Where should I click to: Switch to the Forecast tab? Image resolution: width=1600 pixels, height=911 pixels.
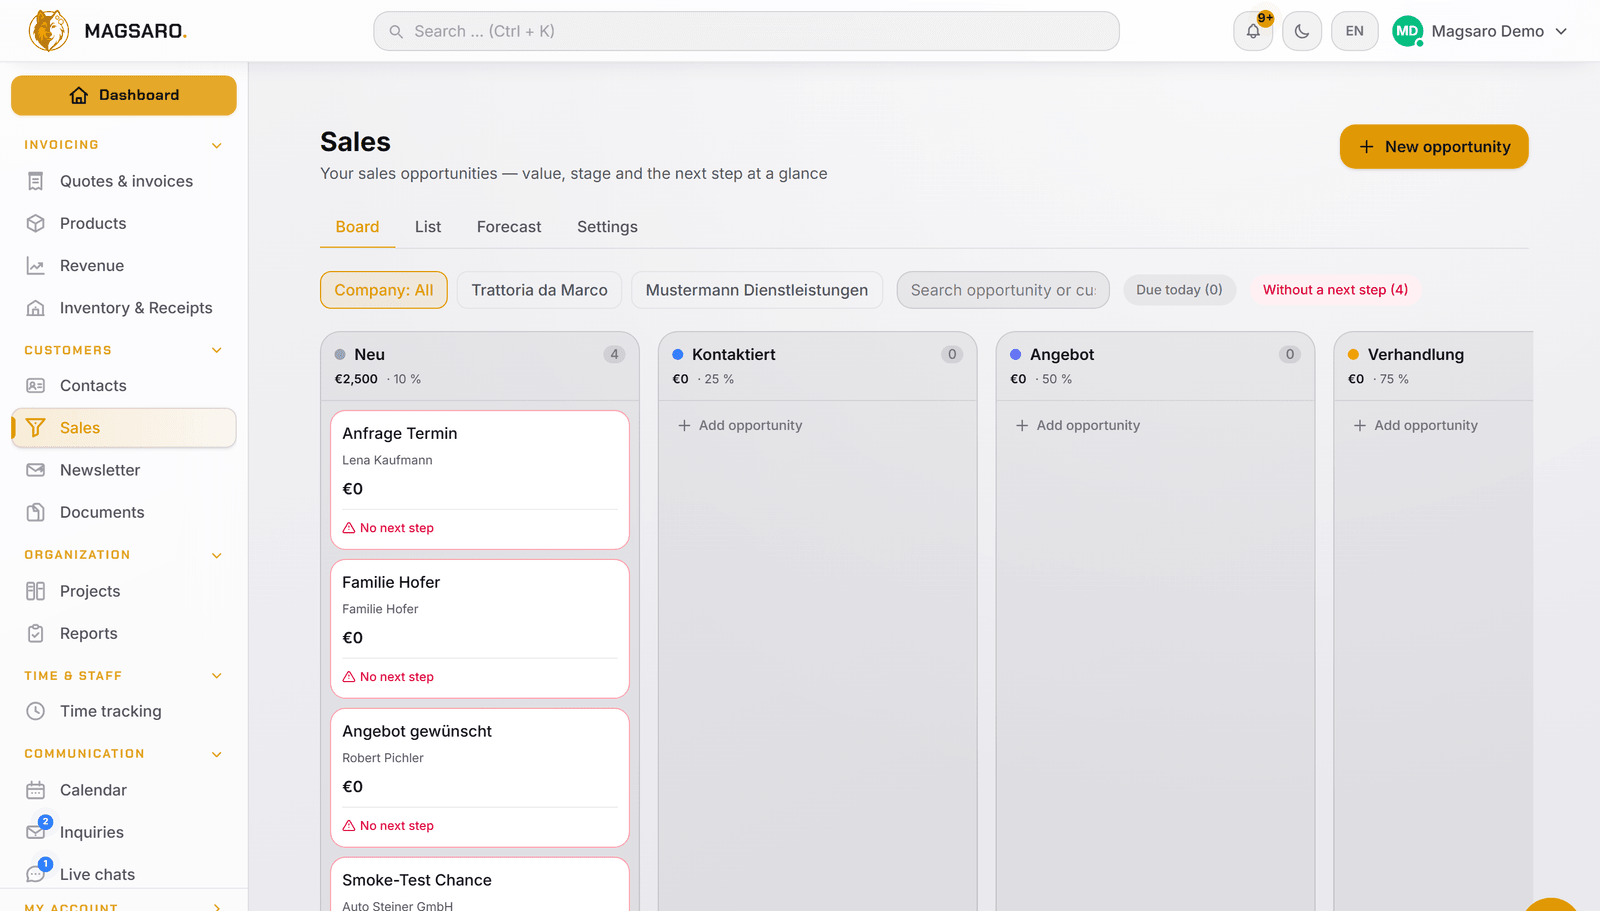(509, 227)
